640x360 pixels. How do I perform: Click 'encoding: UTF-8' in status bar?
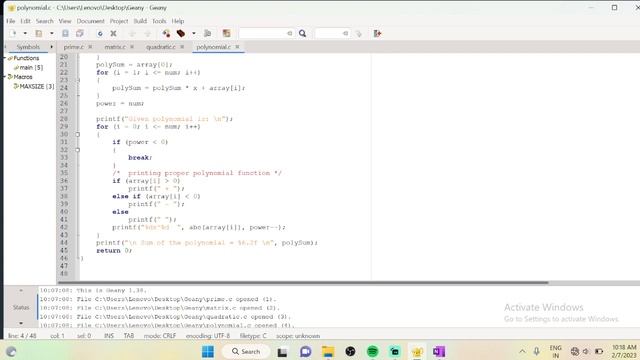208,336
